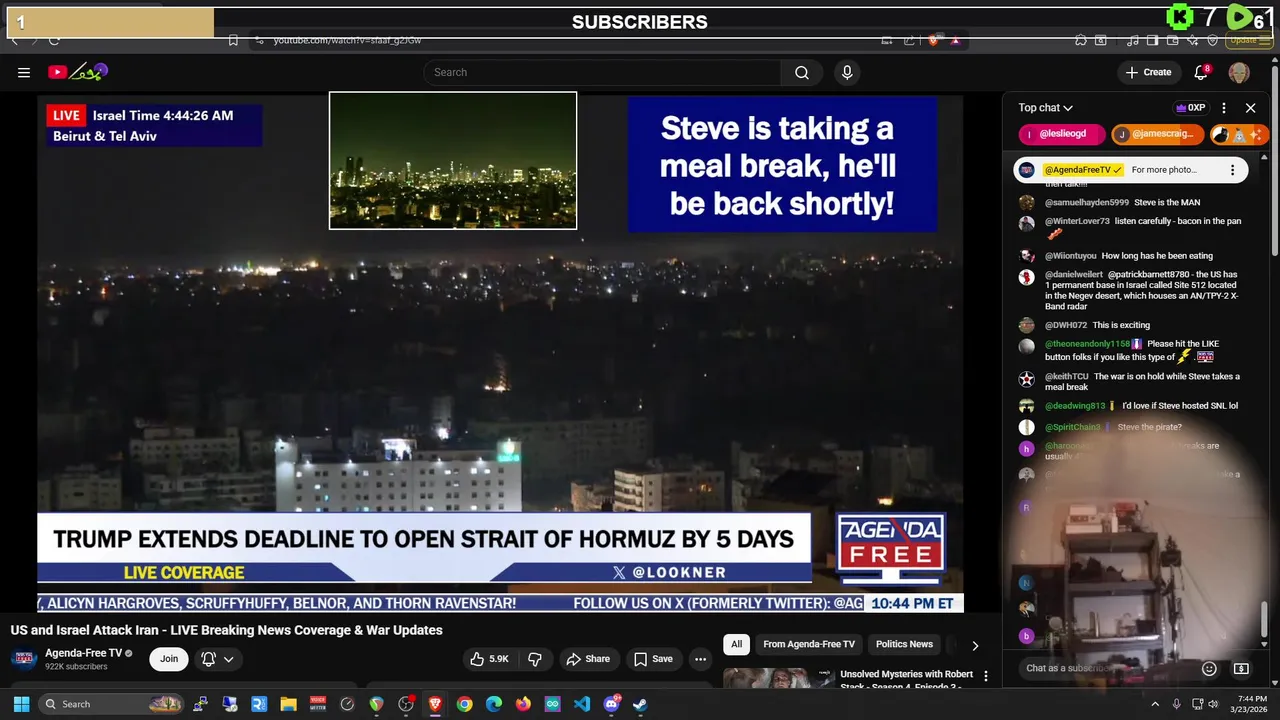Open the YouTube hamburger guide menu
Screen dimensions: 1280x720
[x=24, y=72]
